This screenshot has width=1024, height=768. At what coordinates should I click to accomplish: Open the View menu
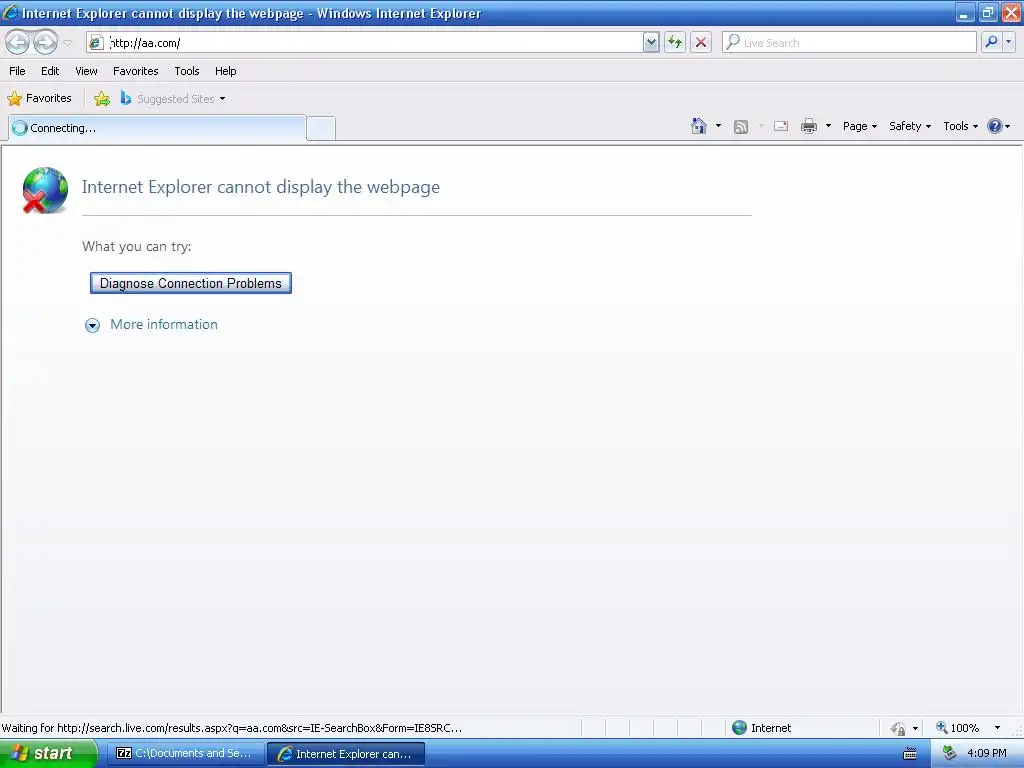86,71
